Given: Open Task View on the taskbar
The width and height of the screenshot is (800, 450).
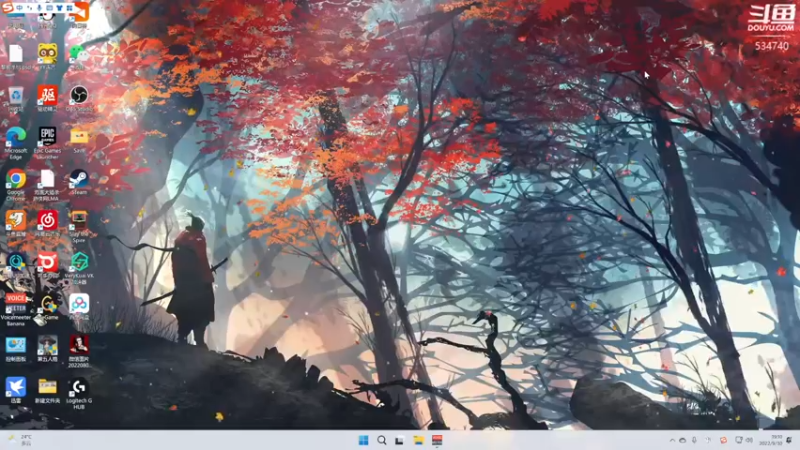Looking at the screenshot, I should [x=399, y=440].
